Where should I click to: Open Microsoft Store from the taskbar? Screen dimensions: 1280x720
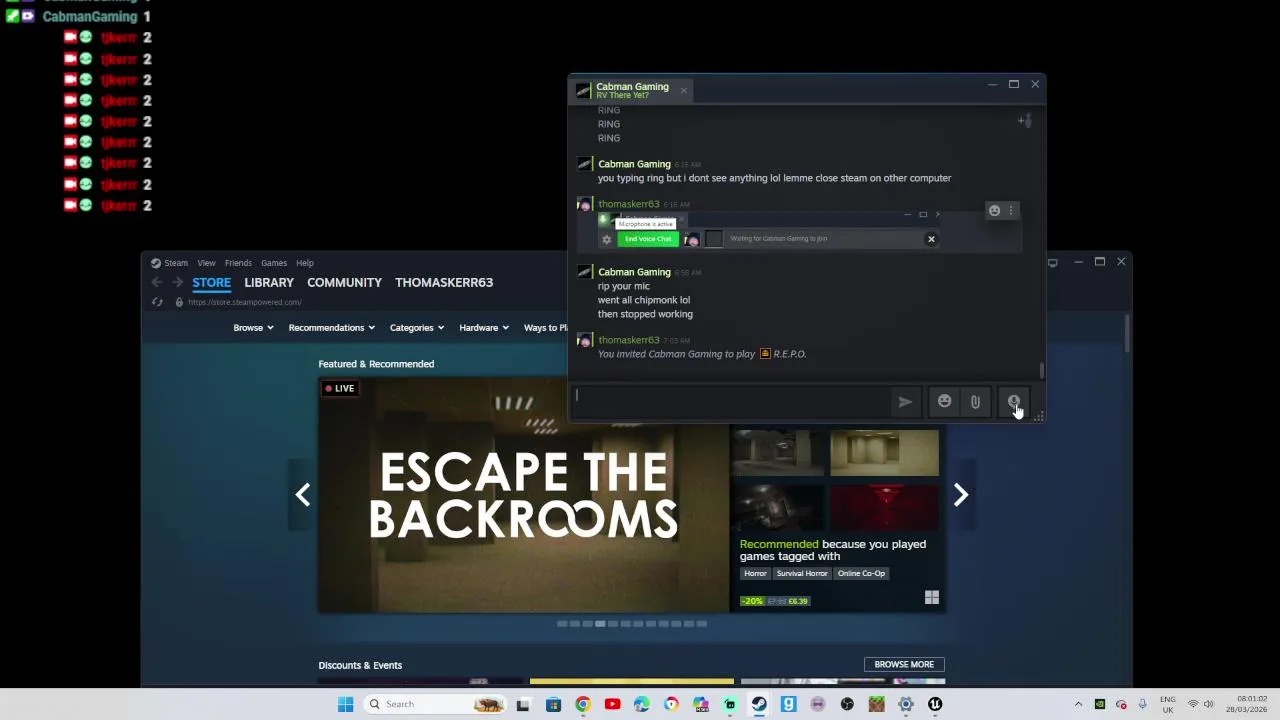(553, 704)
